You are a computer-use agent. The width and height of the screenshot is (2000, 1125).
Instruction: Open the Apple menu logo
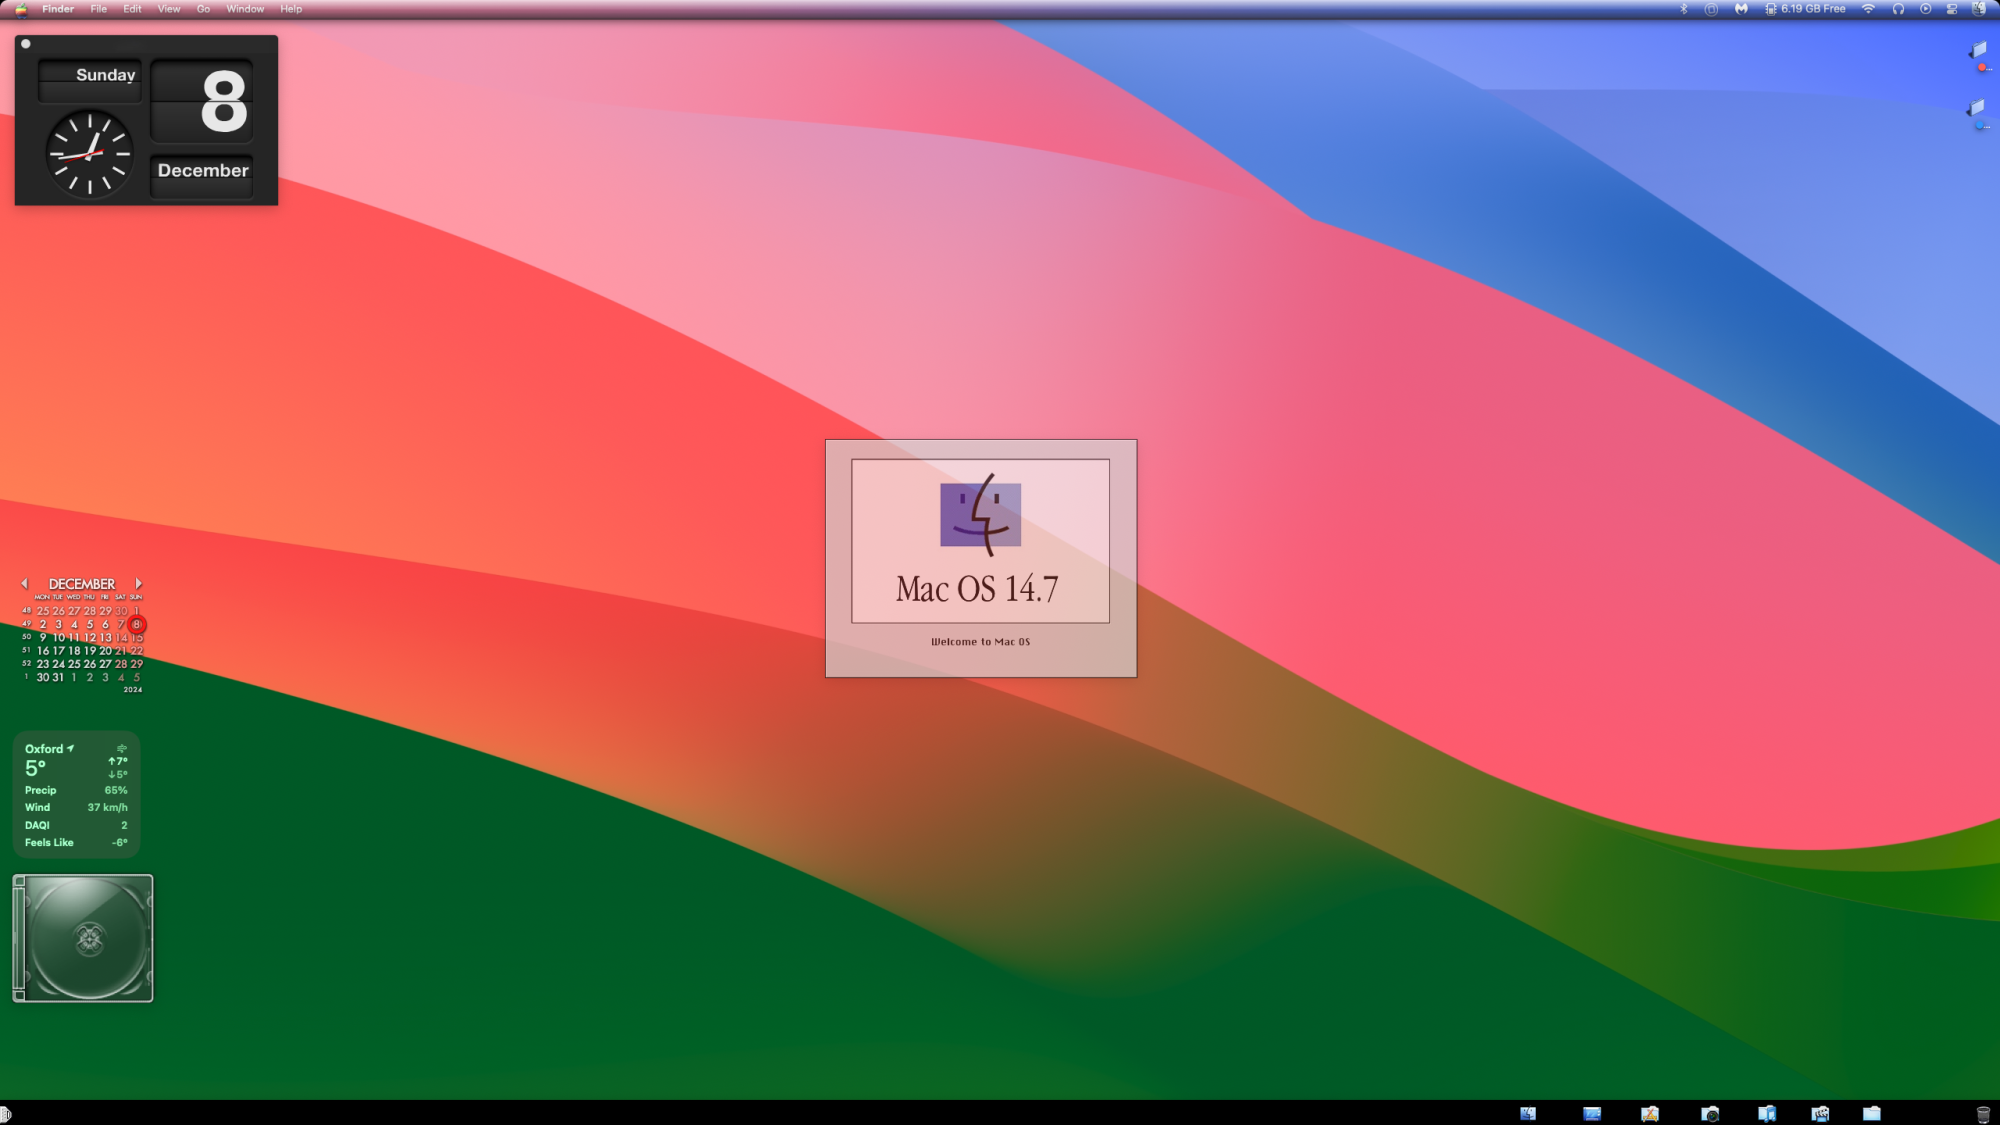coord(21,9)
